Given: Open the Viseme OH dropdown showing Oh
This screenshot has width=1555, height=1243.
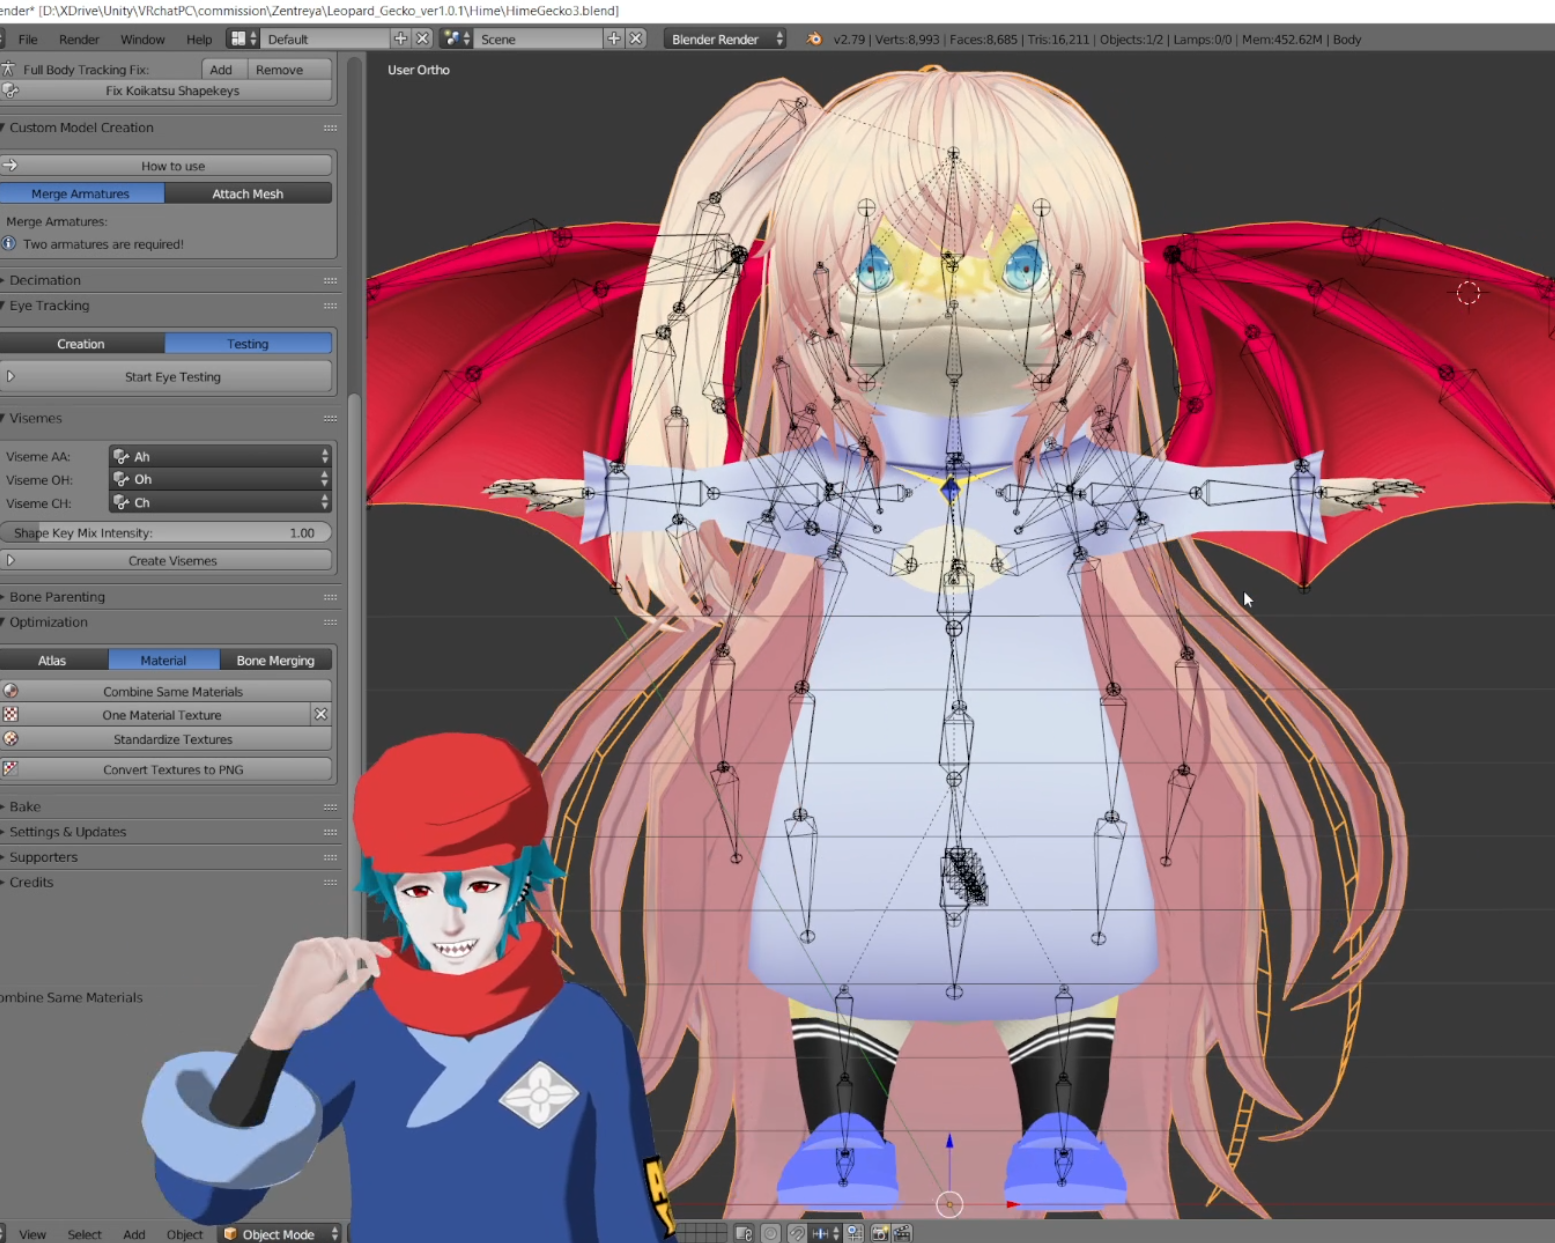Looking at the screenshot, I should [x=220, y=479].
